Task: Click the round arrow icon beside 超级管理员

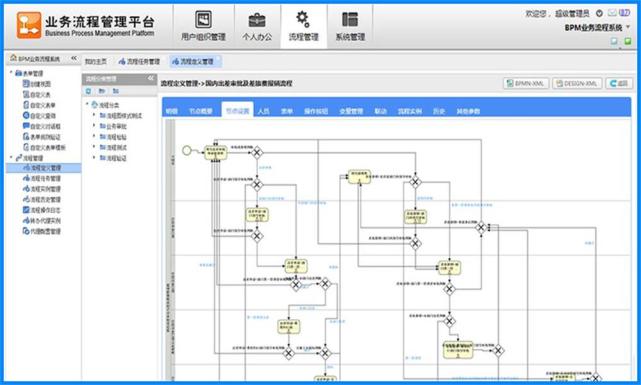Action: 599,13
